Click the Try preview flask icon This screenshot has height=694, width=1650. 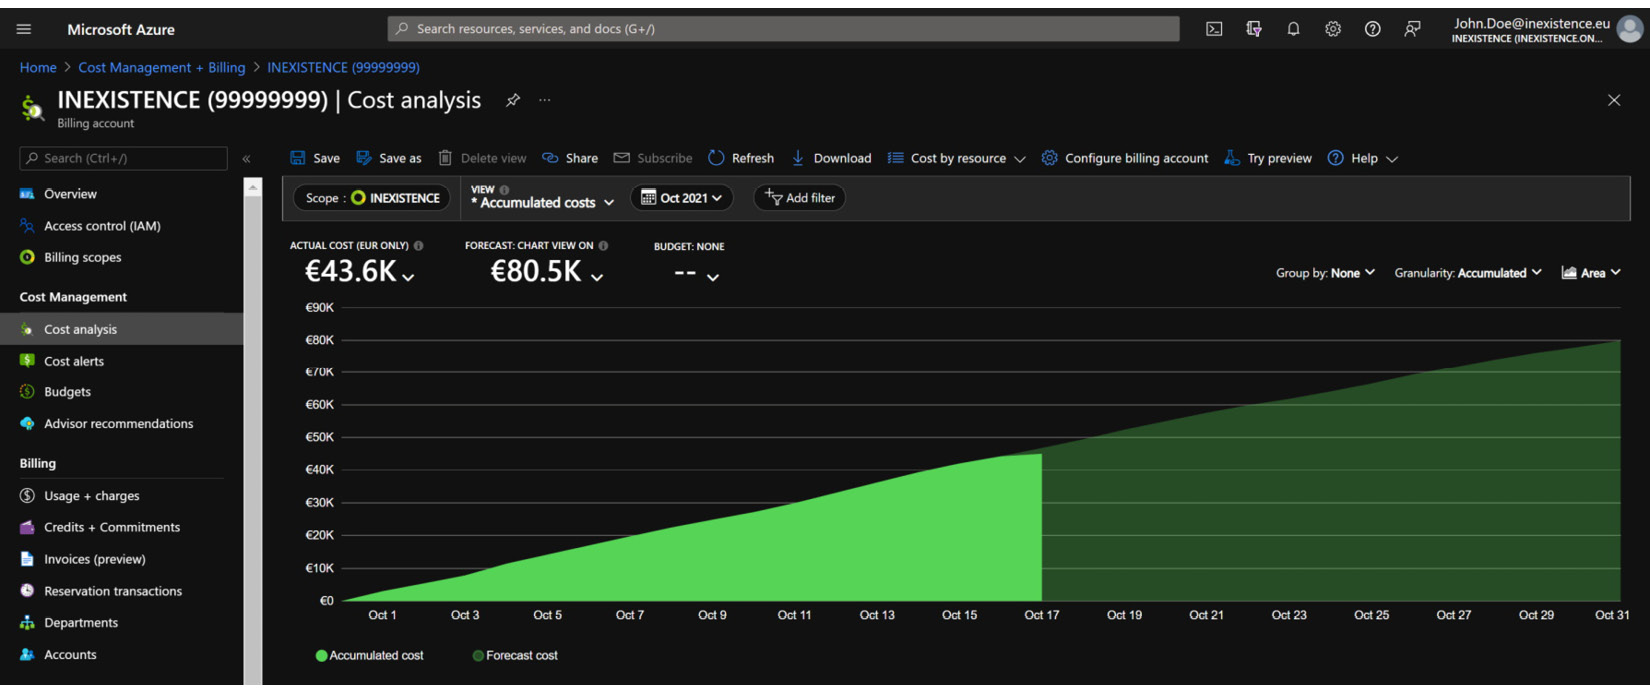[1232, 158]
